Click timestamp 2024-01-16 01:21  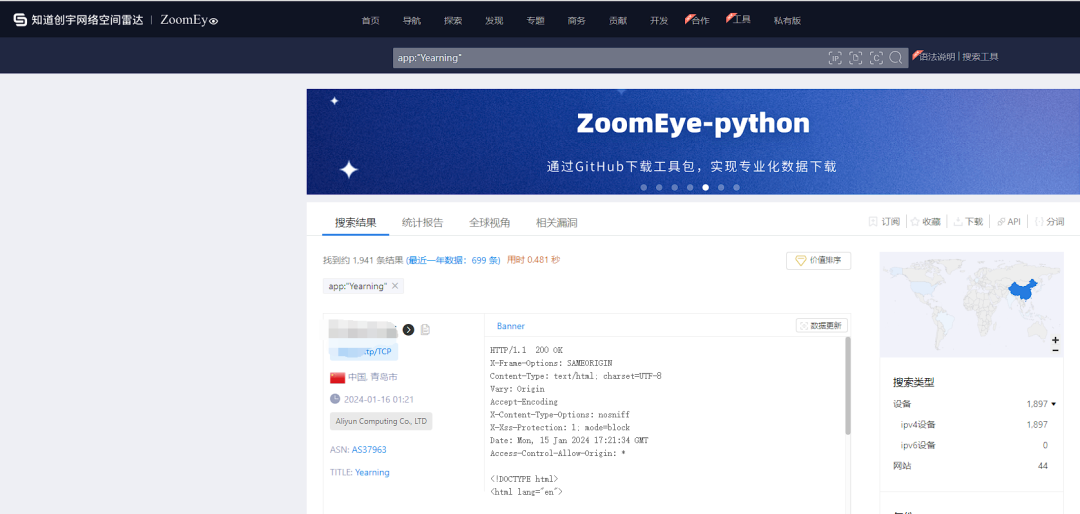(379, 399)
